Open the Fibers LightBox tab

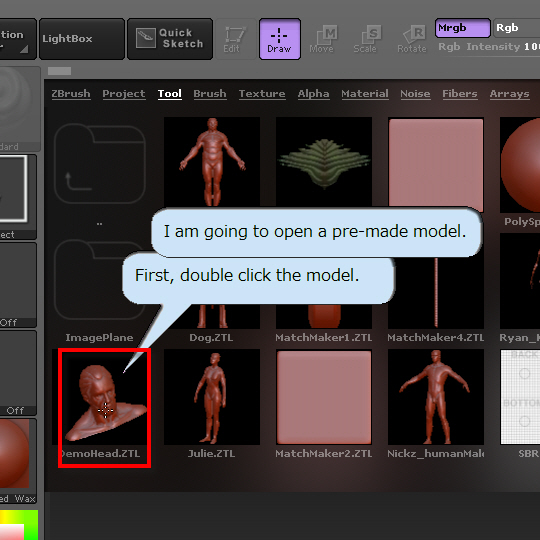pyautogui.click(x=460, y=94)
